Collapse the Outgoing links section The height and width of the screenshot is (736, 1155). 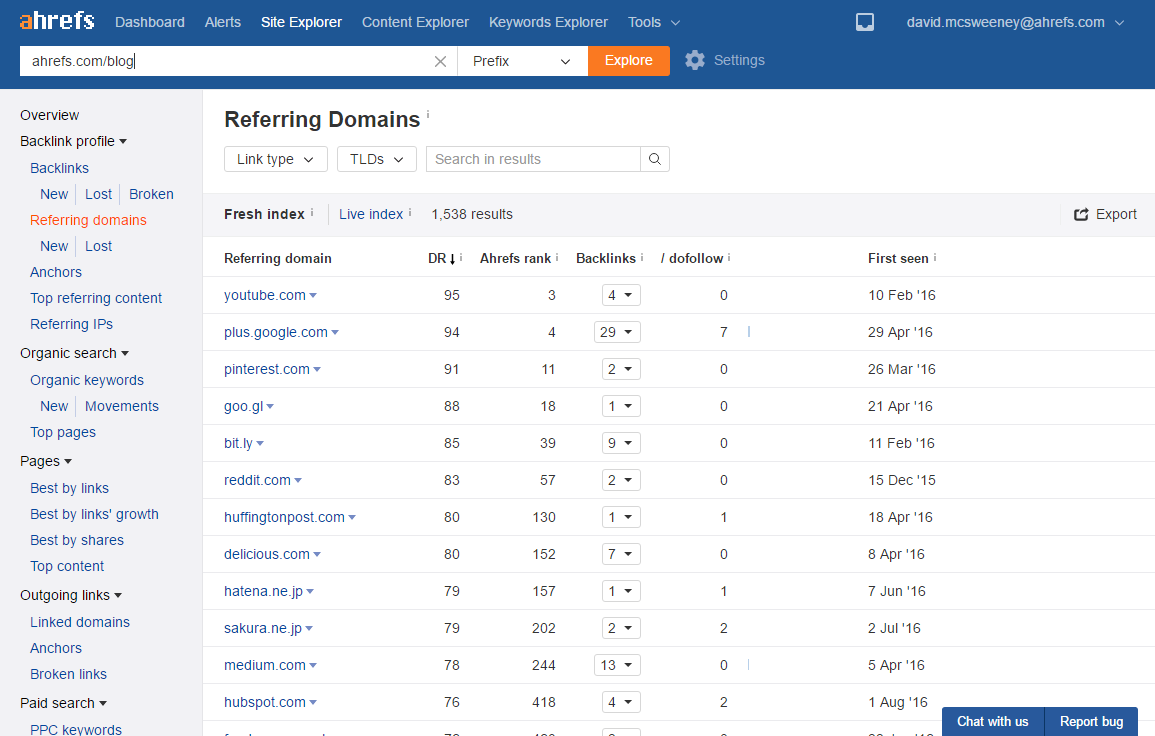pyautogui.click(x=71, y=595)
